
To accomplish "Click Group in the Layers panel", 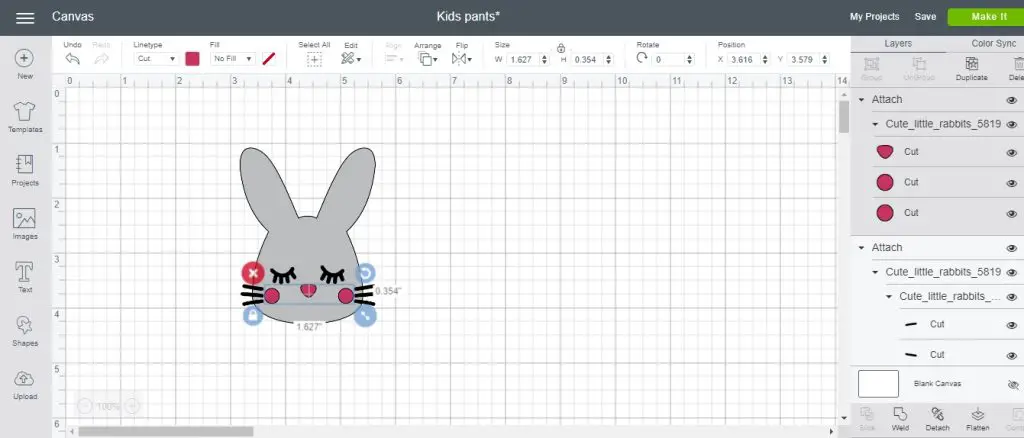I will click(x=871, y=69).
